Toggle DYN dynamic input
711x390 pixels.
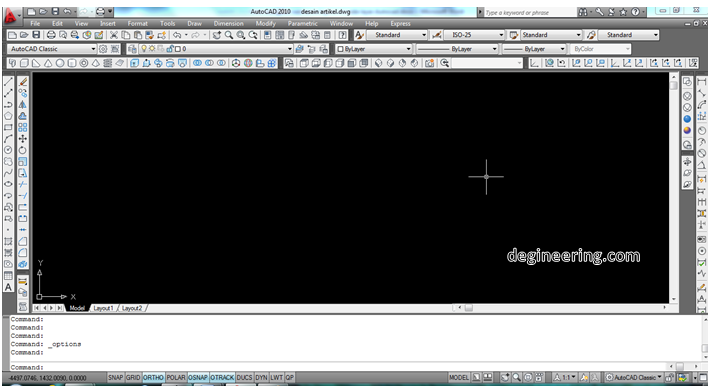(261, 377)
